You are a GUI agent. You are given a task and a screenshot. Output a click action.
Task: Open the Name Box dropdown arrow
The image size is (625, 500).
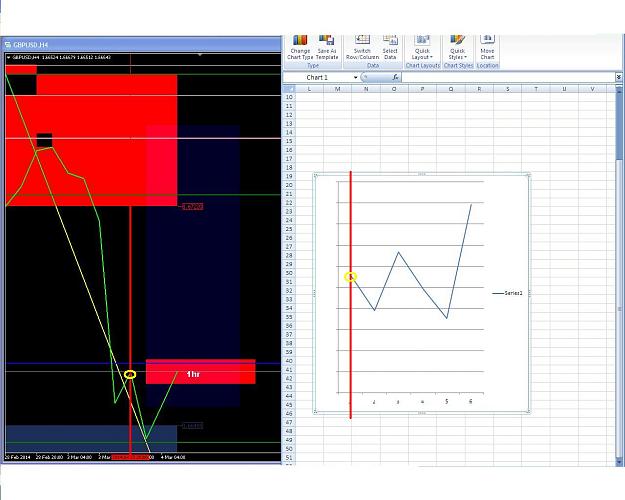tap(356, 77)
